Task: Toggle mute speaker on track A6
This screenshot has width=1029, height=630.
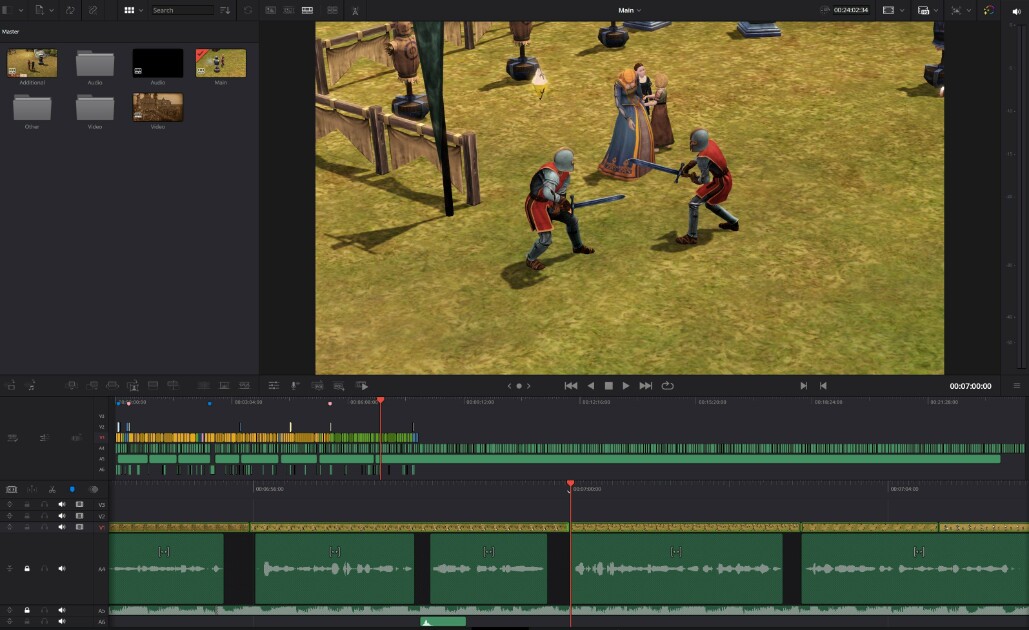Action: pyautogui.click(x=62, y=621)
